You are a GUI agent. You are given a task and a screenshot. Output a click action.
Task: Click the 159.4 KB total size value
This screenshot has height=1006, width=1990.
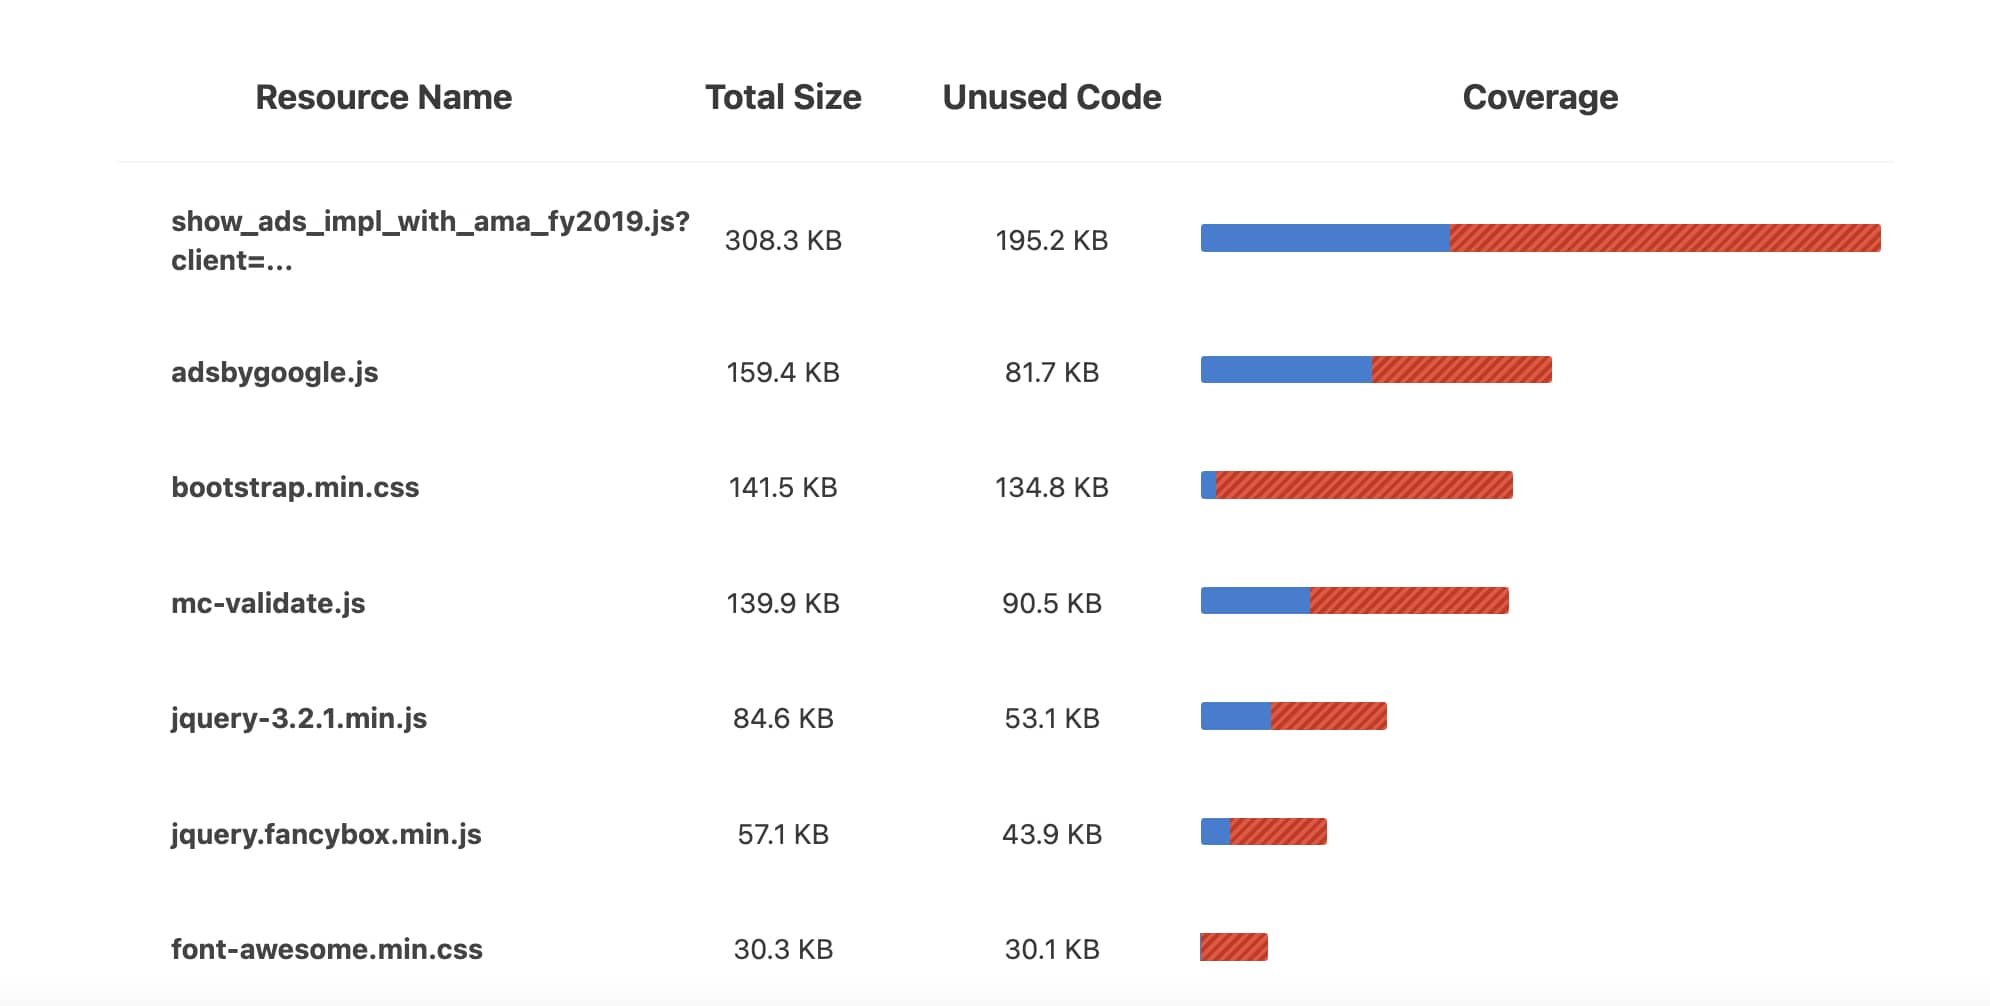(783, 372)
